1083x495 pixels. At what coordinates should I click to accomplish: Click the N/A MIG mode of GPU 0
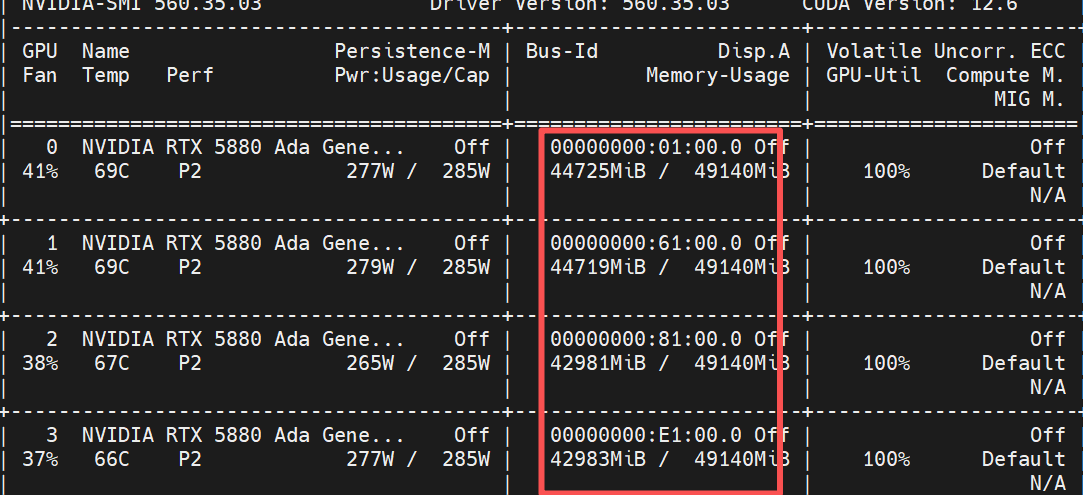coord(1048,195)
